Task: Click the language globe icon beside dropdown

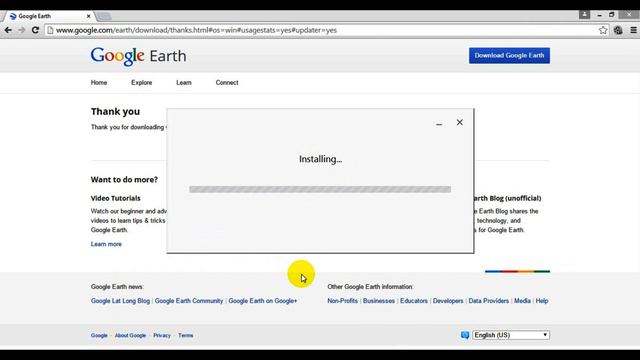Action: 465,335
